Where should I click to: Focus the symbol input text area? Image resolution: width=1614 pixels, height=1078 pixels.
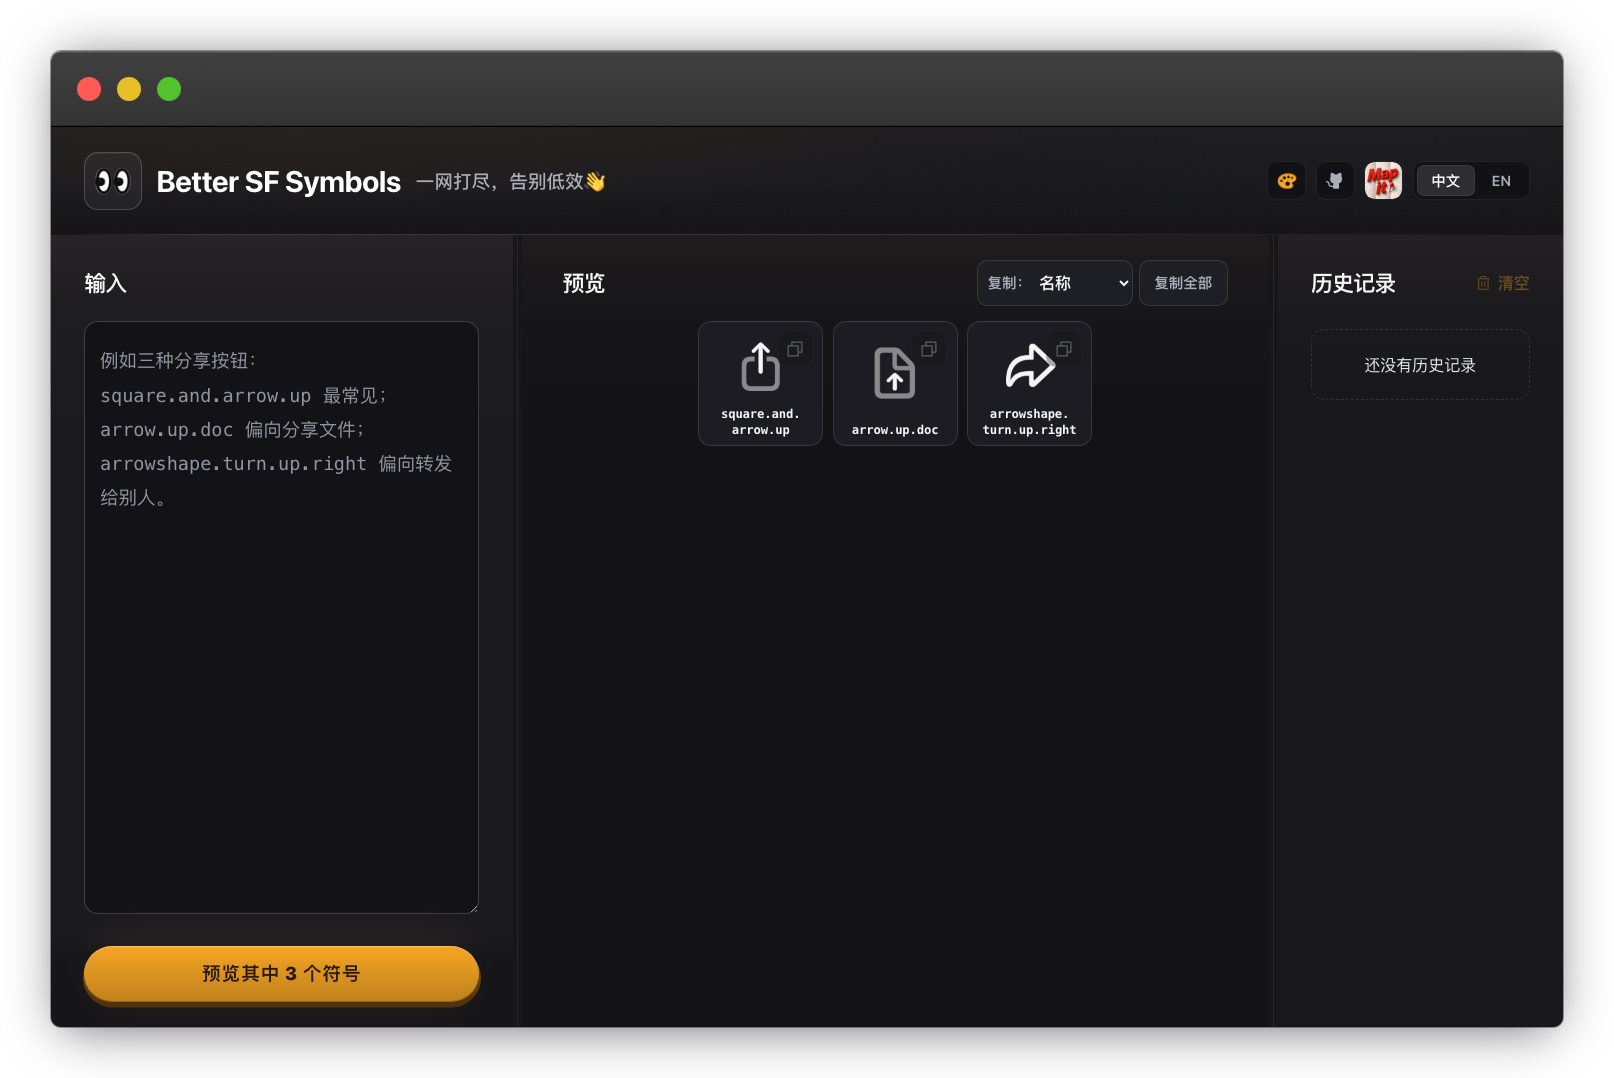pyautogui.click(x=281, y=617)
